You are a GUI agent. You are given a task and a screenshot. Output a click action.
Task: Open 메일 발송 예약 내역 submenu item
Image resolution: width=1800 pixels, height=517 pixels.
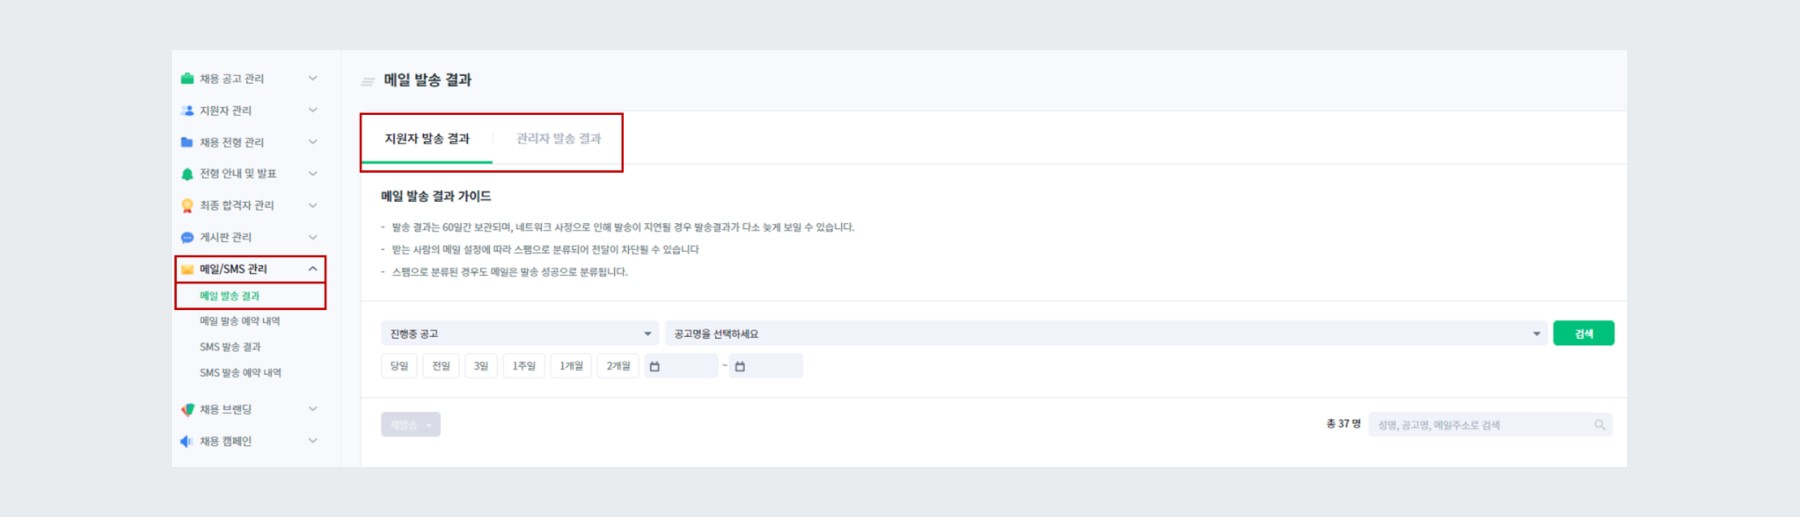pyautogui.click(x=240, y=321)
